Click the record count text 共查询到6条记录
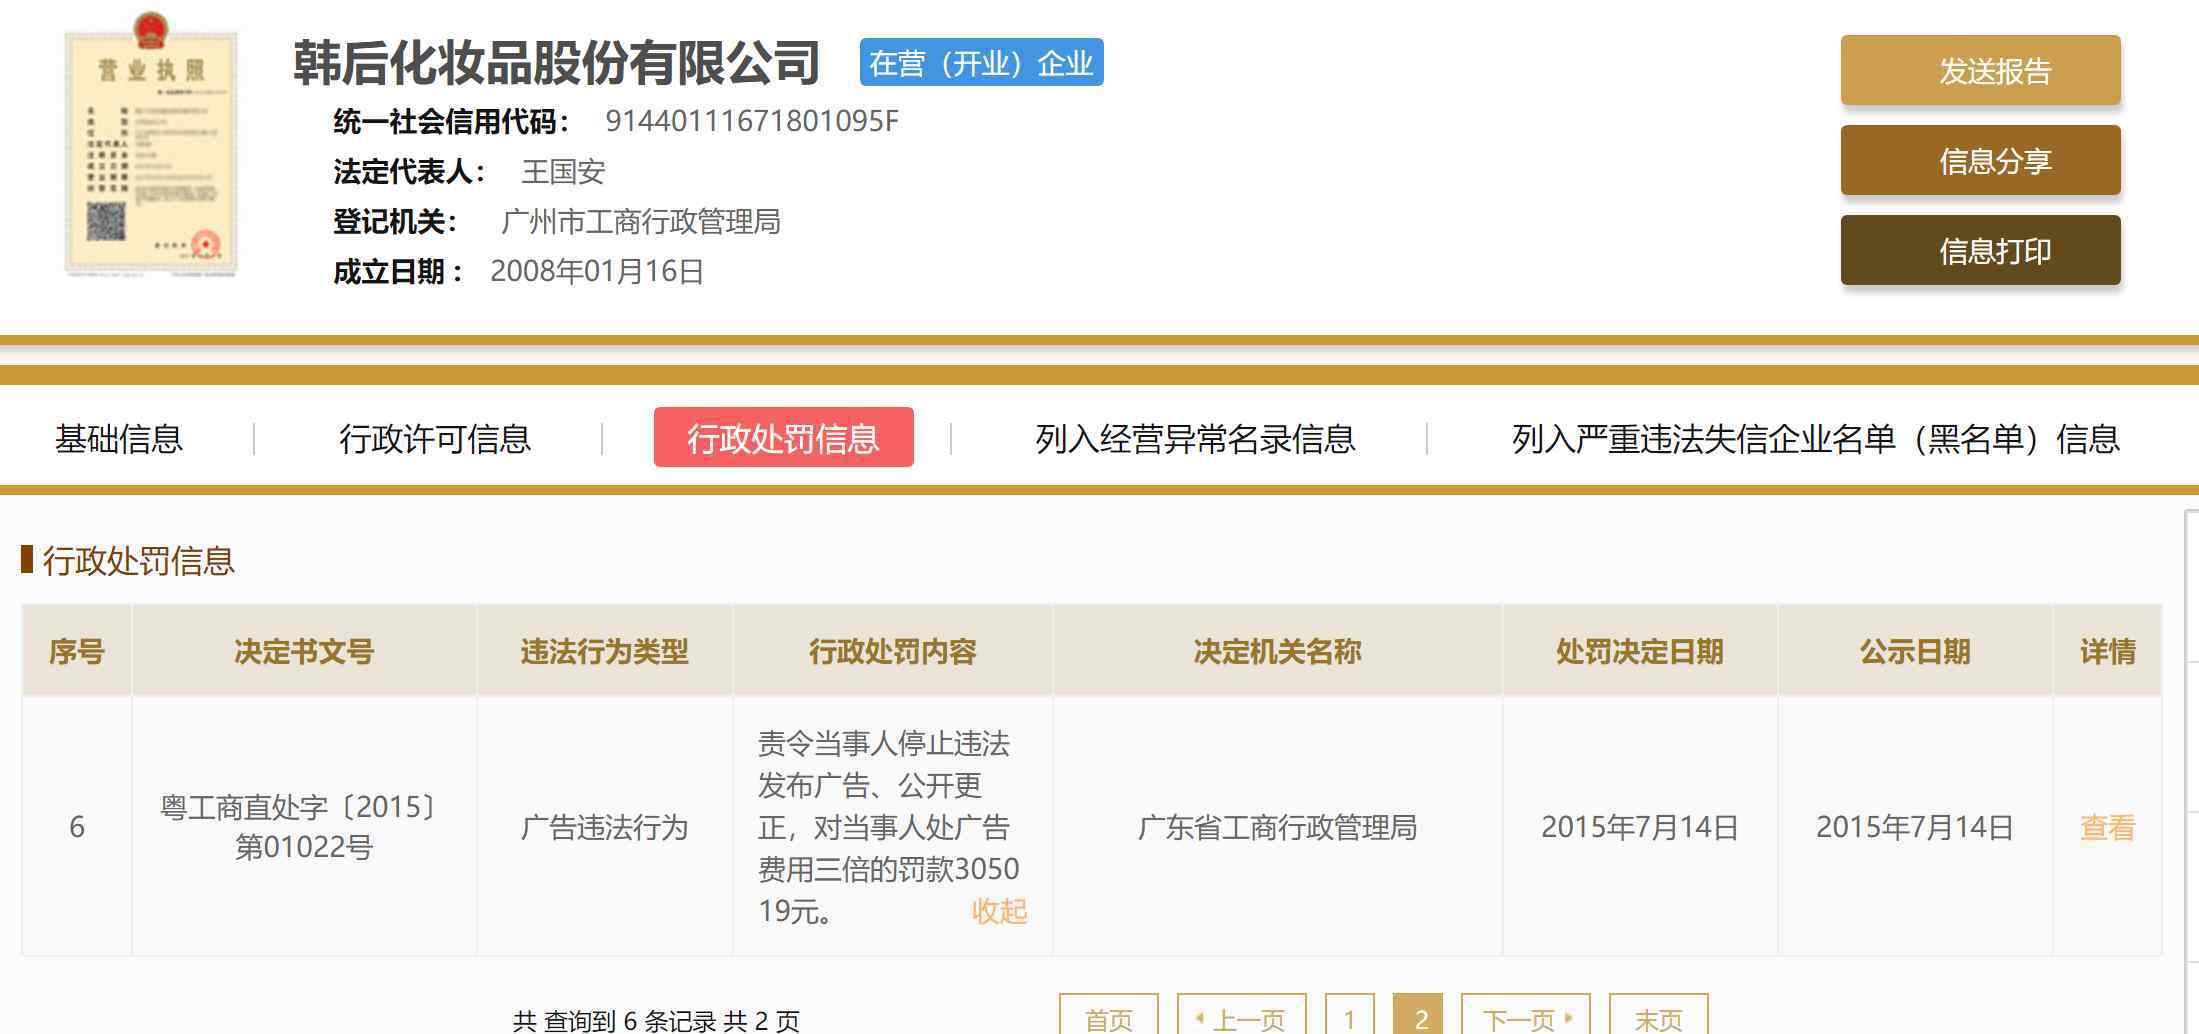The image size is (2199, 1034). (x=615, y=1020)
